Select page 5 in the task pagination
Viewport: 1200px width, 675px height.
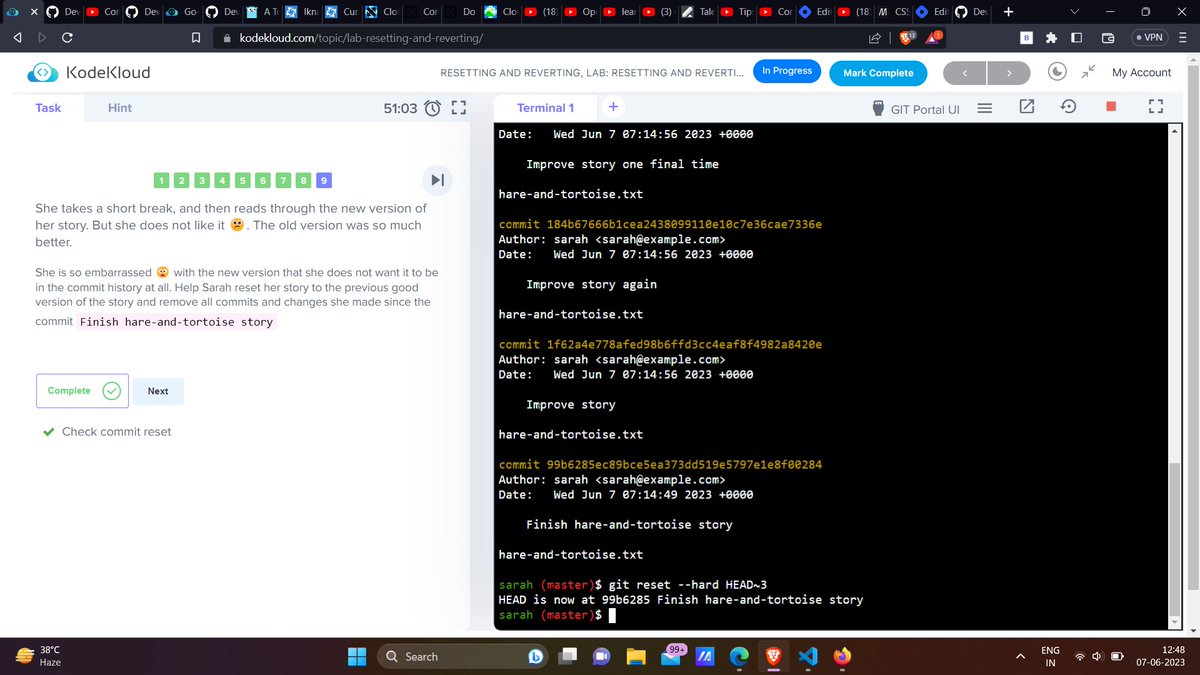pos(242,180)
